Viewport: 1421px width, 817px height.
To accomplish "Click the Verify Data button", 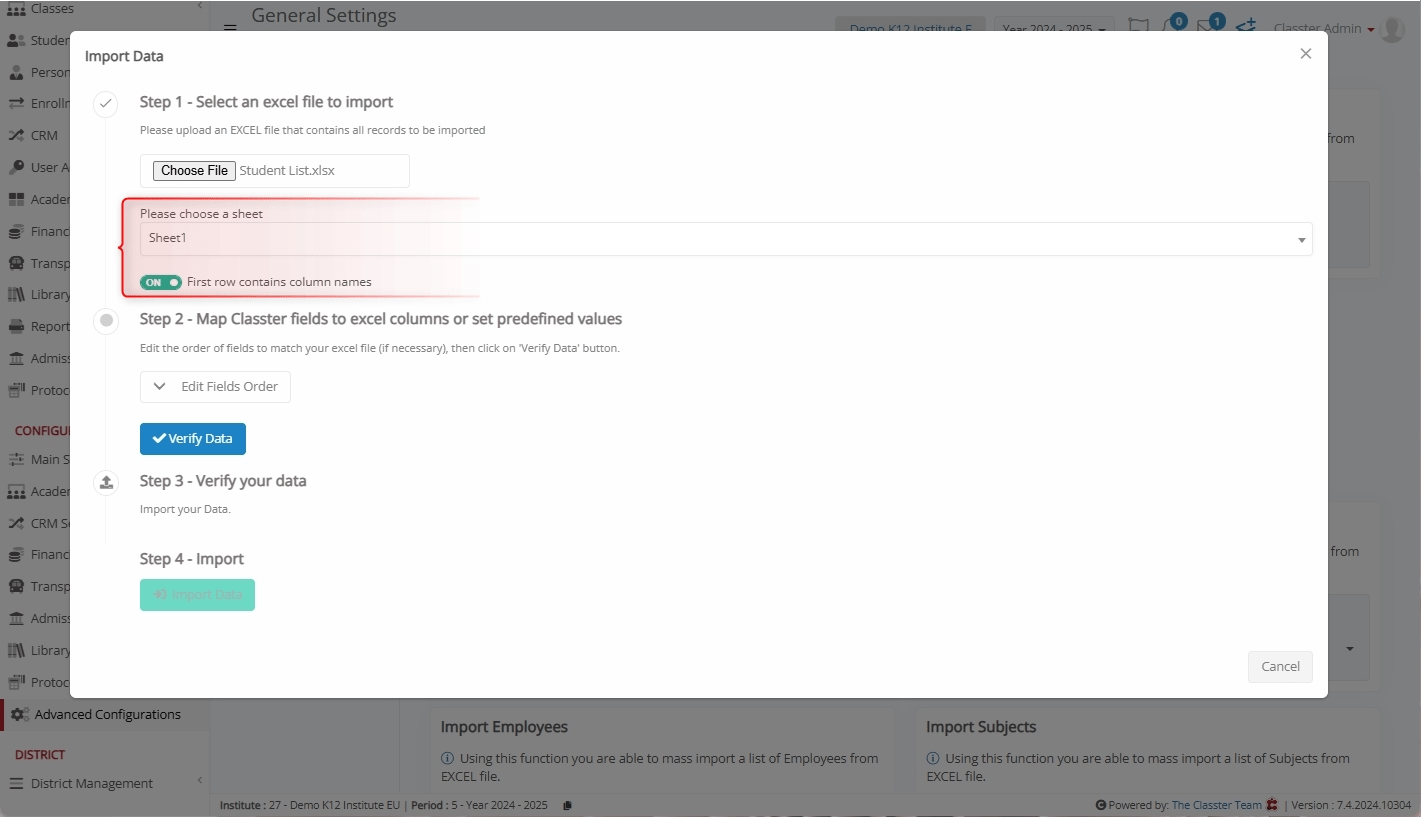I will tap(193, 439).
